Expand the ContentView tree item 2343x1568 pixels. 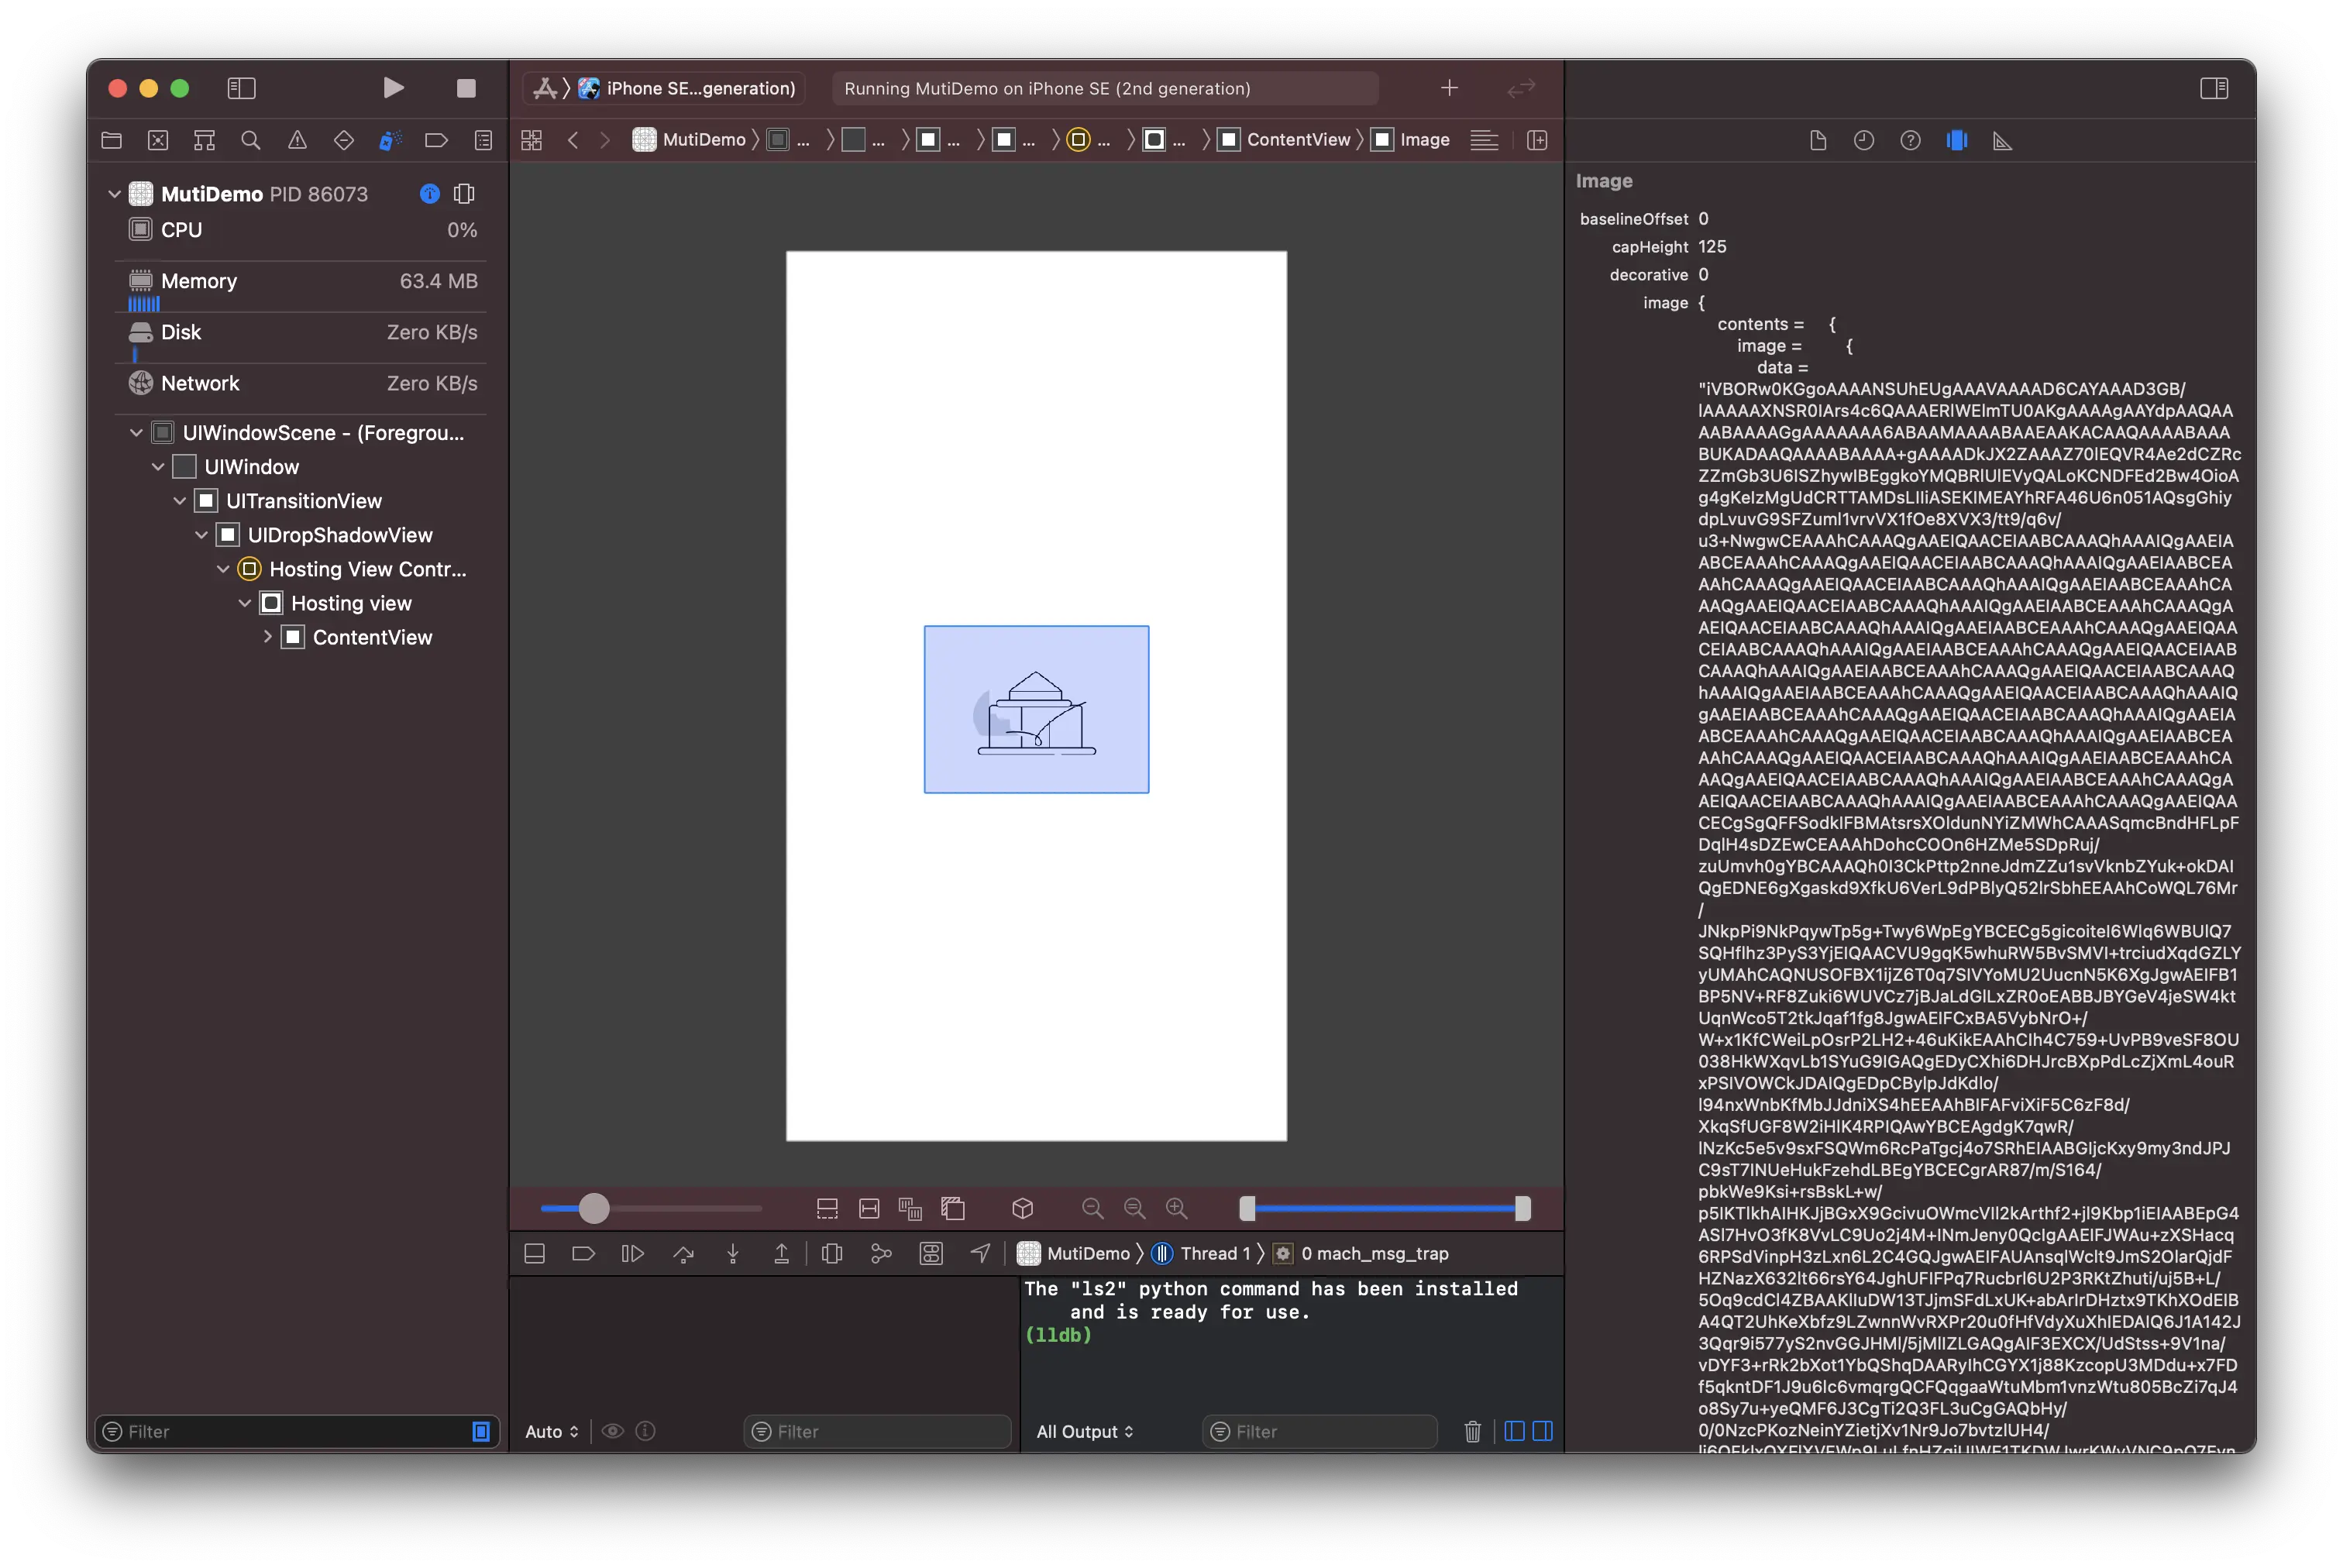[x=268, y=637]
